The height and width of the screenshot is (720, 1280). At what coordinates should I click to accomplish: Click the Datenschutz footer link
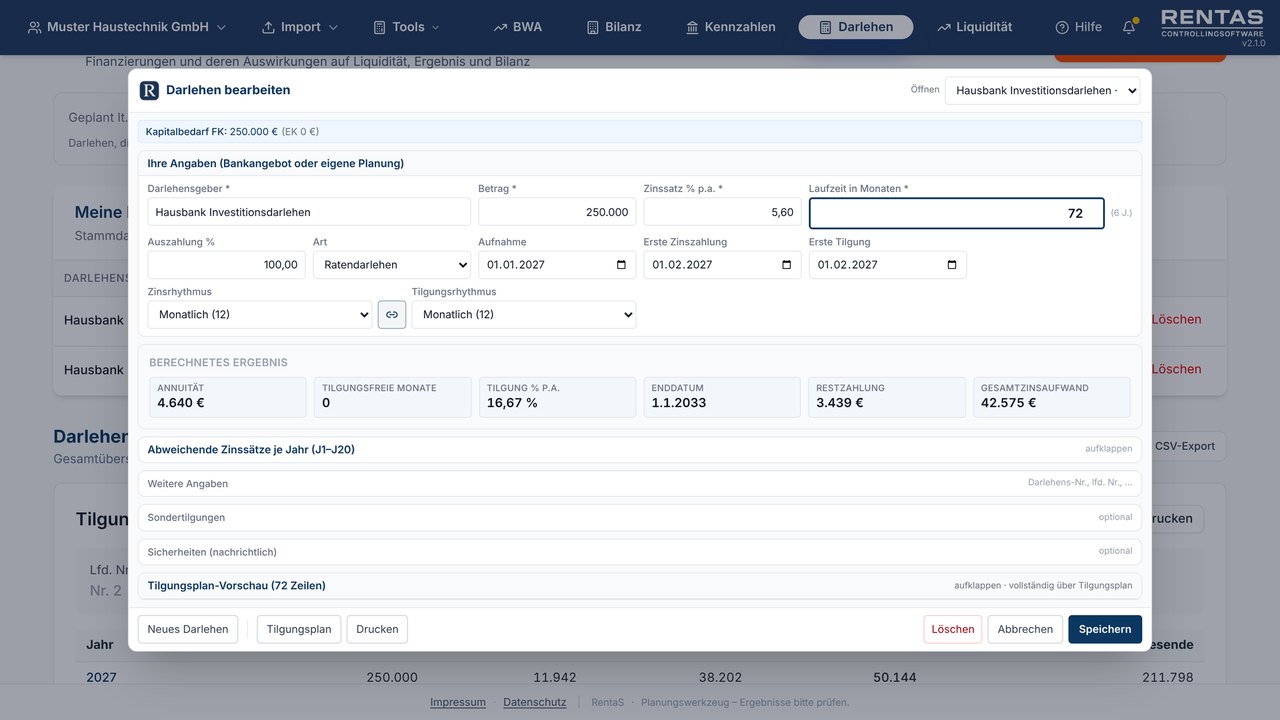coord(535,702)
